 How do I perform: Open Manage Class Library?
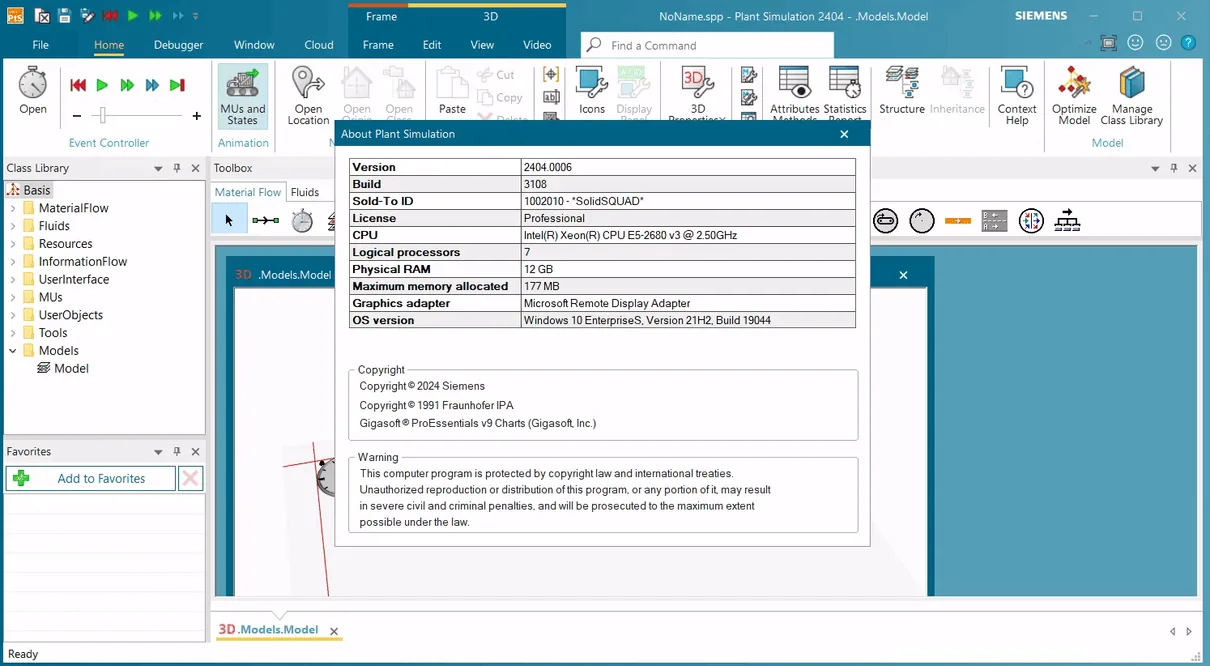click(x=1131, y=96)
